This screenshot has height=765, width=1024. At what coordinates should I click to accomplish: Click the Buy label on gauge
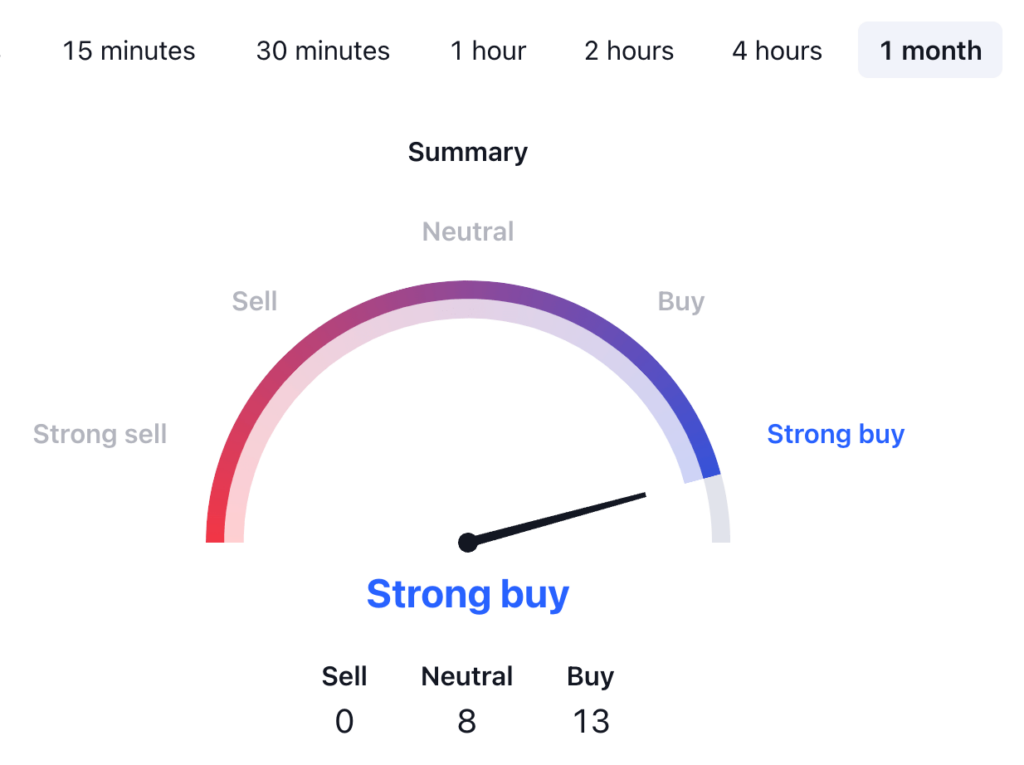(681, 301)
